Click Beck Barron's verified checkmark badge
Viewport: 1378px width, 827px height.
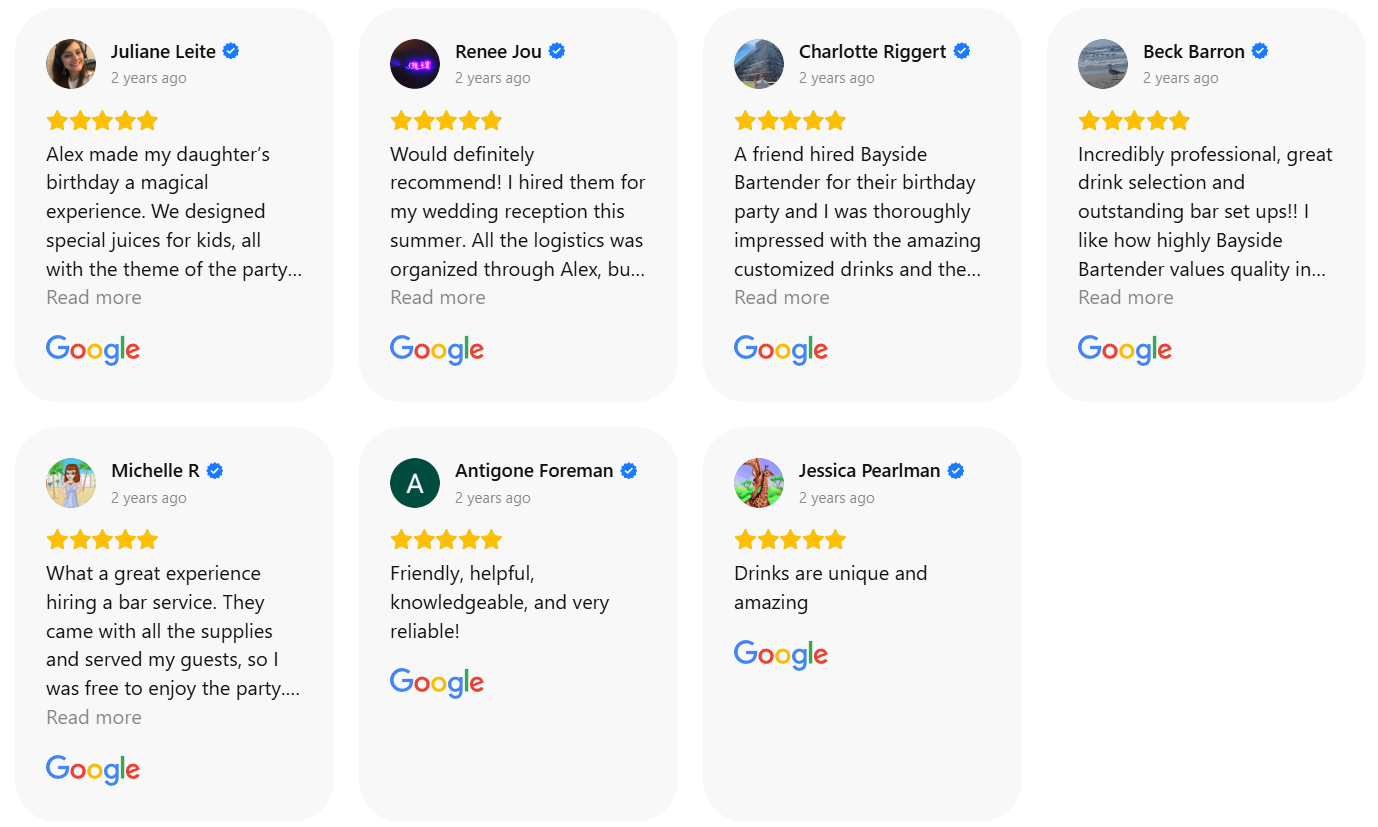point(1260,51)
